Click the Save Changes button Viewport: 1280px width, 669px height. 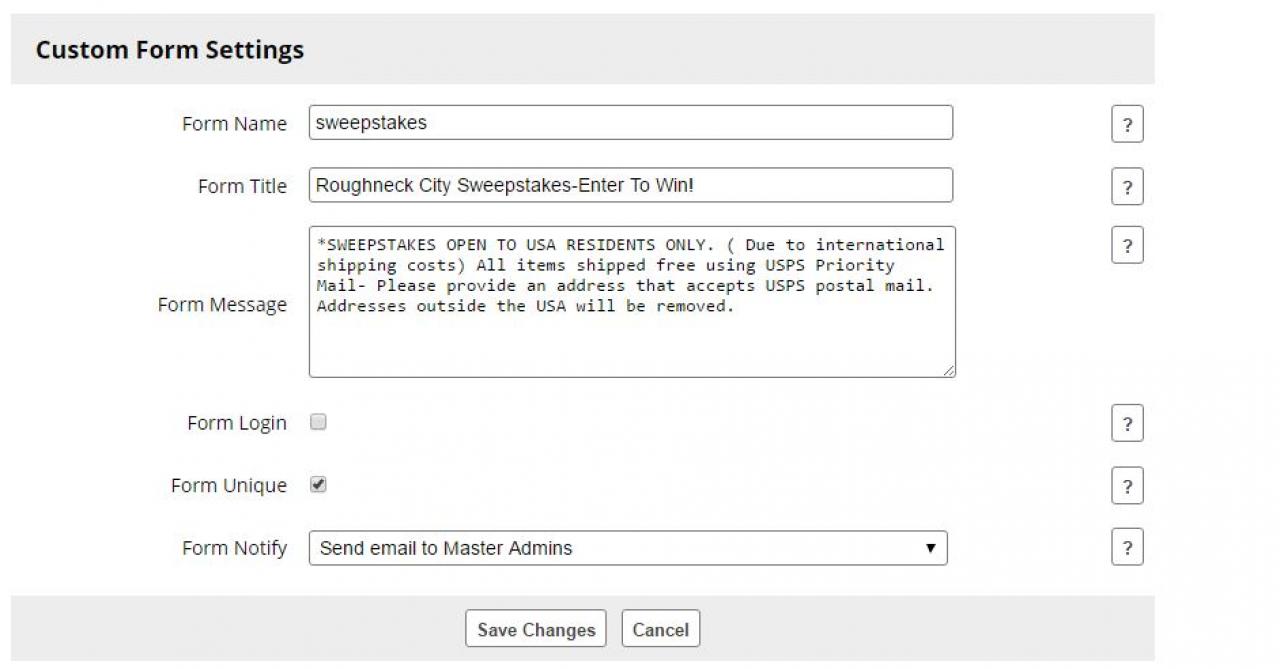click(536, 629)
